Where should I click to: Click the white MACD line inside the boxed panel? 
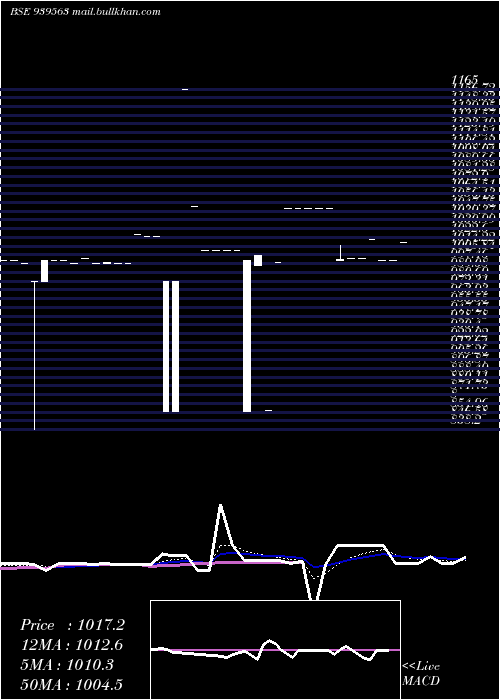click(x=269, y=641)
